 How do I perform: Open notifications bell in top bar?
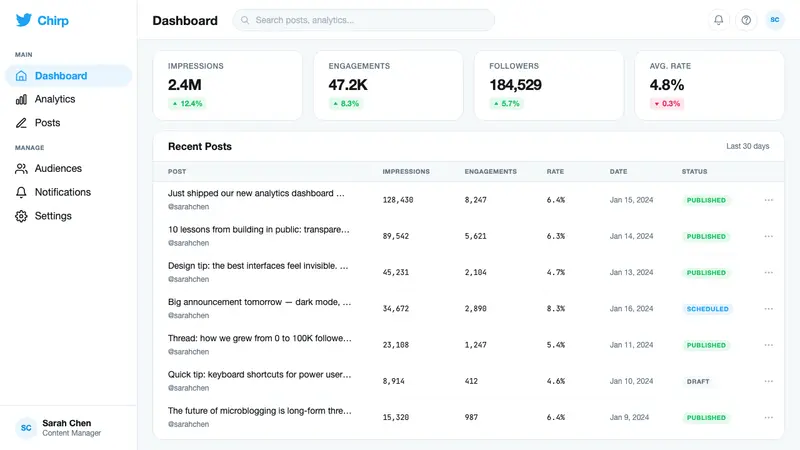pos(718,20)
